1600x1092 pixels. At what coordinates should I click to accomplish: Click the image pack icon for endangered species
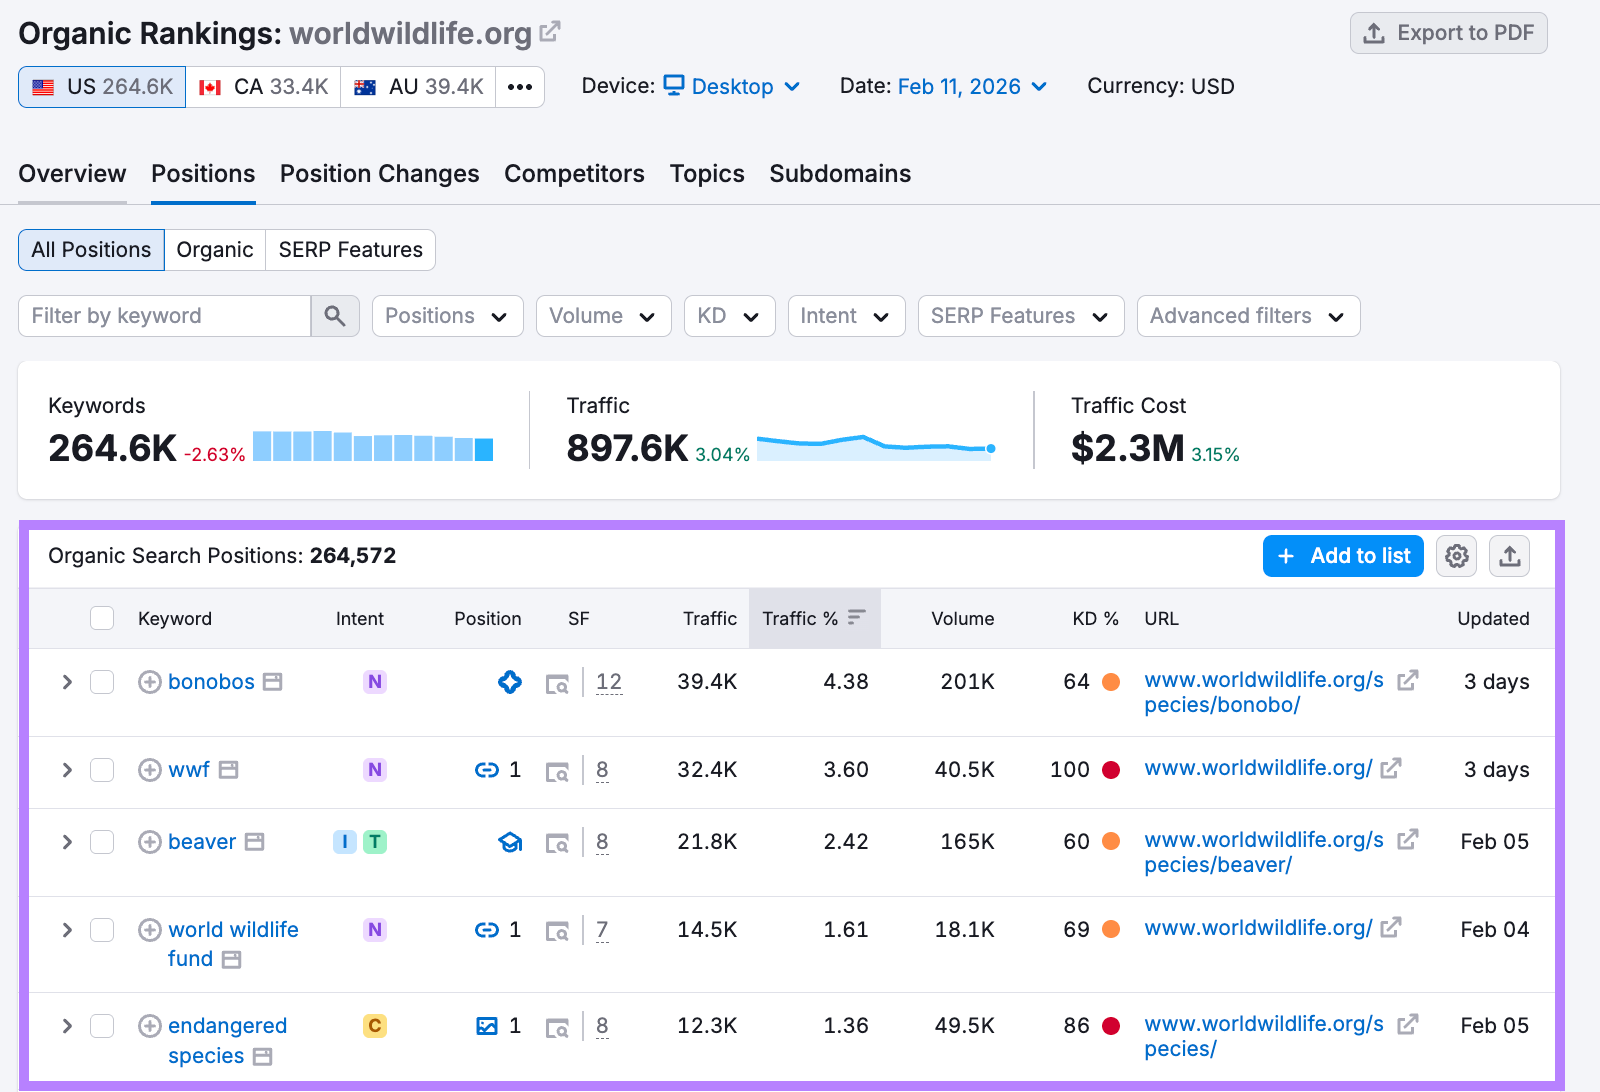(488, 1025)
